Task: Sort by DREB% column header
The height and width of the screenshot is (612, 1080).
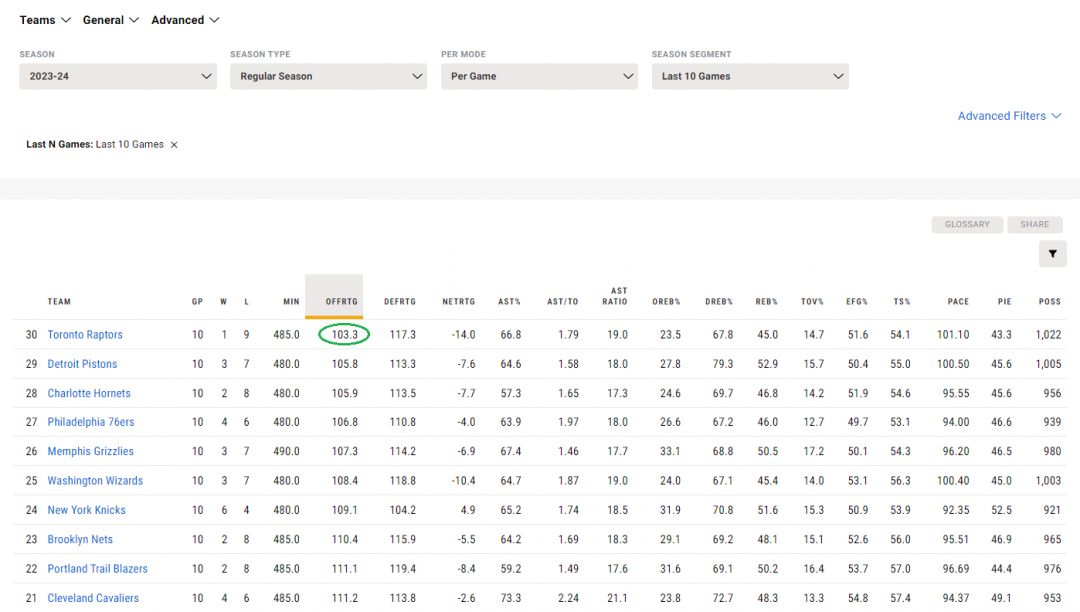Action: pyautogui.click(x=719, y=302)
